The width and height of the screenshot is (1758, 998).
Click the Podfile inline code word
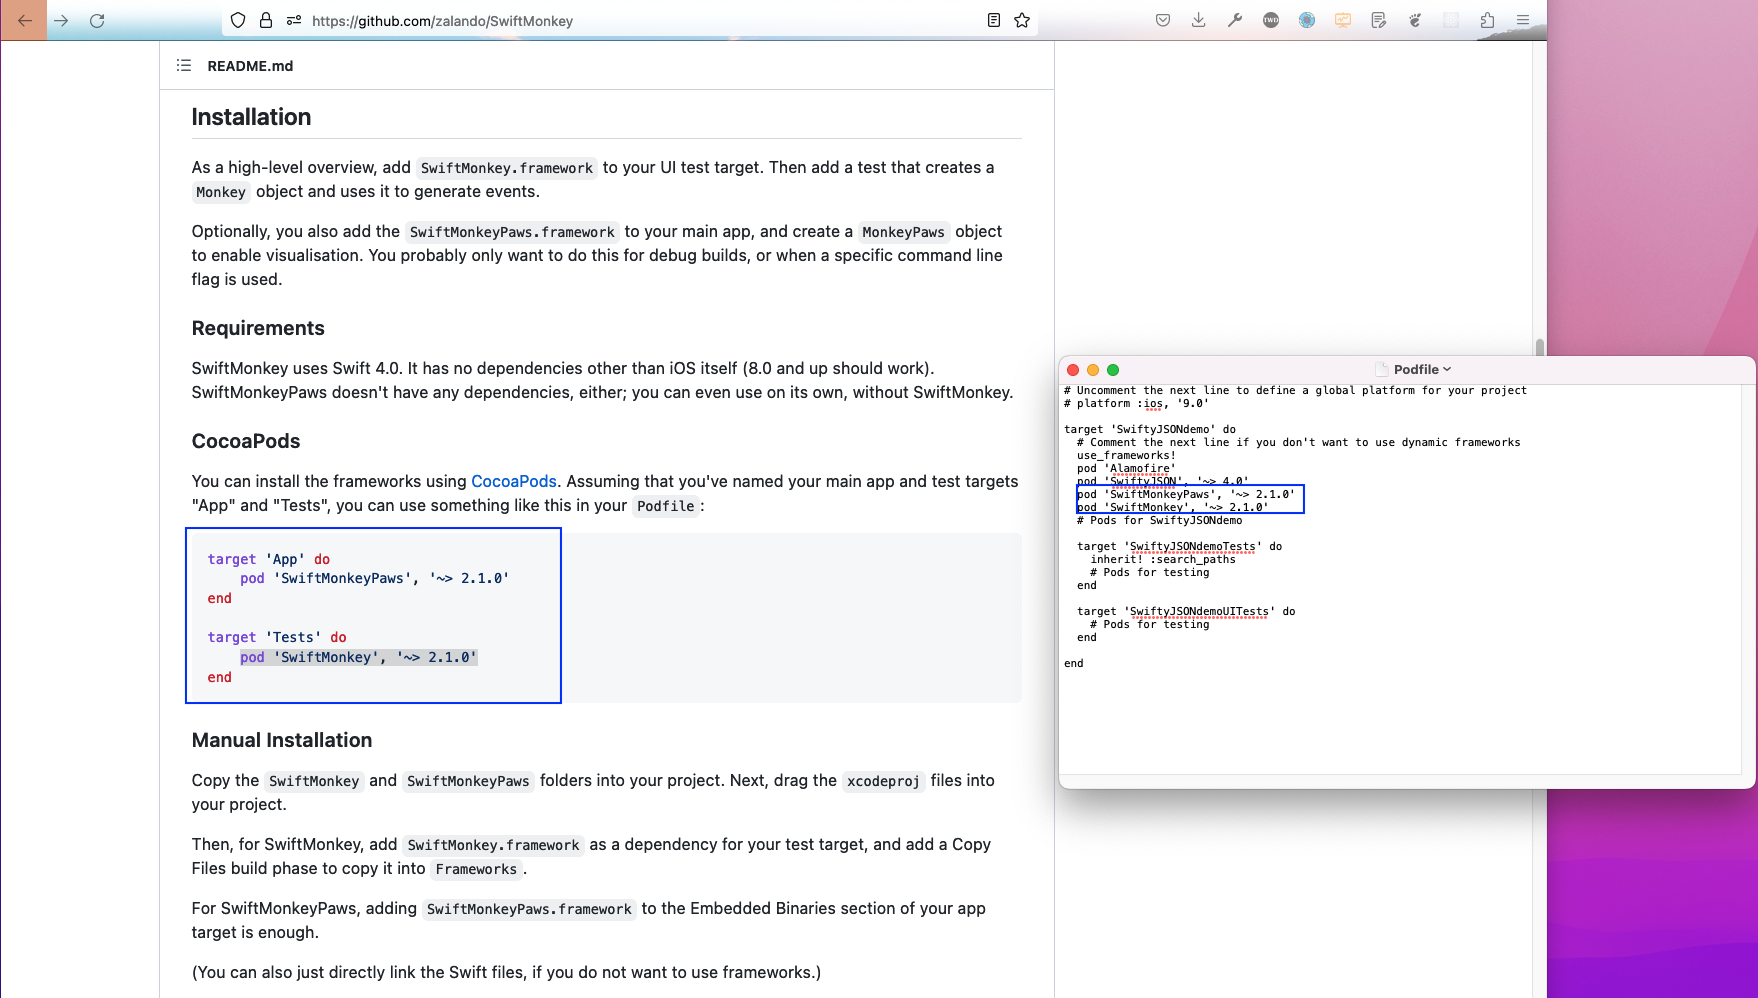pyautogui.click(x=666, y=506)
